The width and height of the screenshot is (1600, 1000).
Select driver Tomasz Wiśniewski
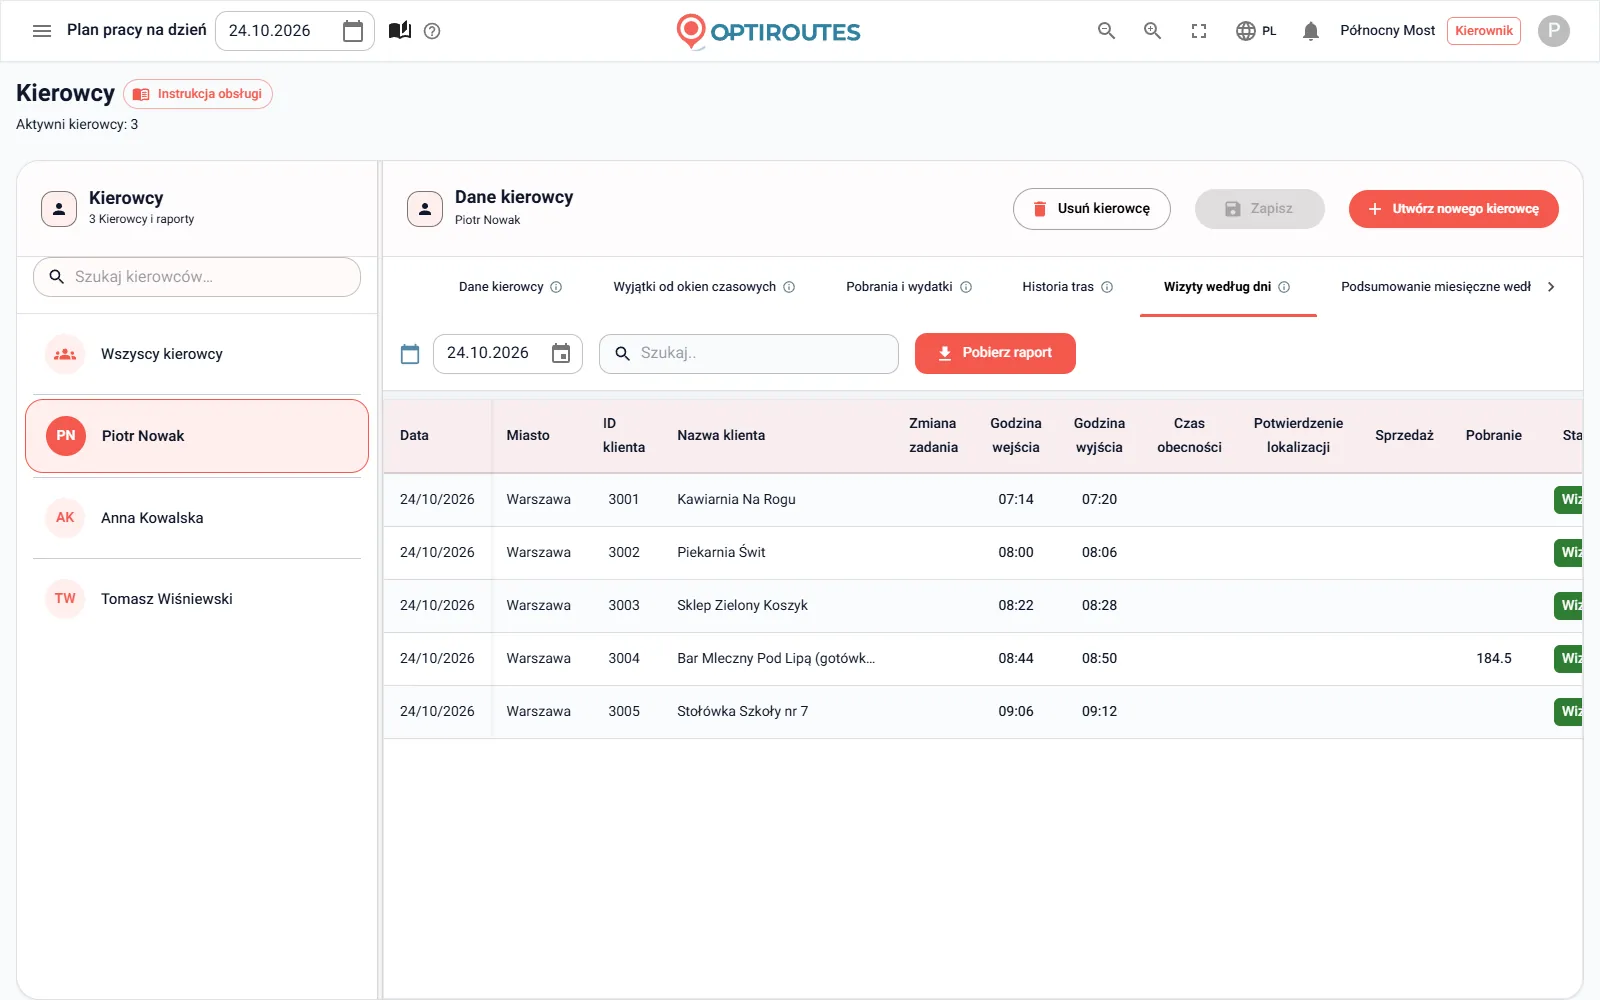tap(197, 599)
